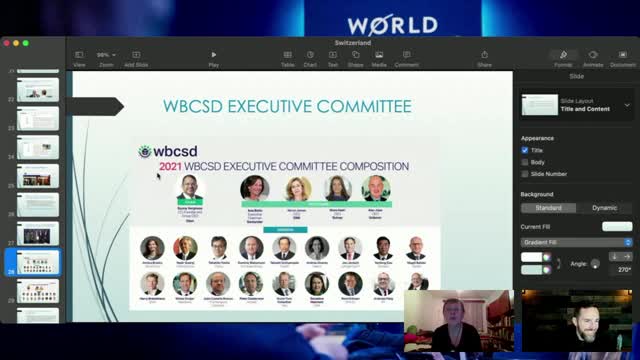The image size is (640, 360).
Task: Expand the Slide Layout chevron
Action: 627,105
